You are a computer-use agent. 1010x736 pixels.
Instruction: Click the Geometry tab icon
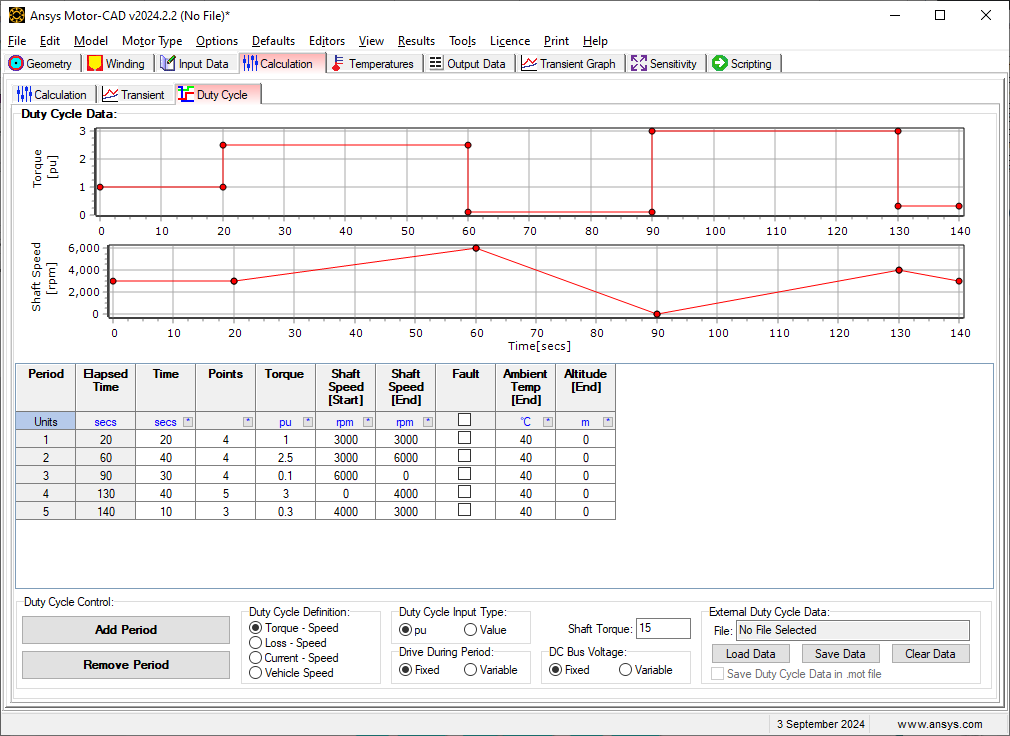[16, 63]
